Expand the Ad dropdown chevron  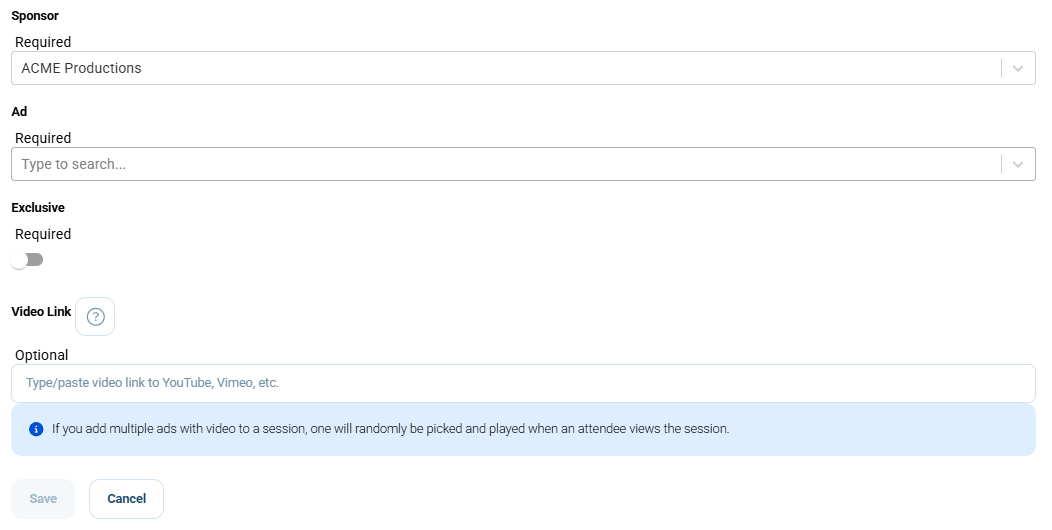pyautogui.click(x=1018, y=164)
